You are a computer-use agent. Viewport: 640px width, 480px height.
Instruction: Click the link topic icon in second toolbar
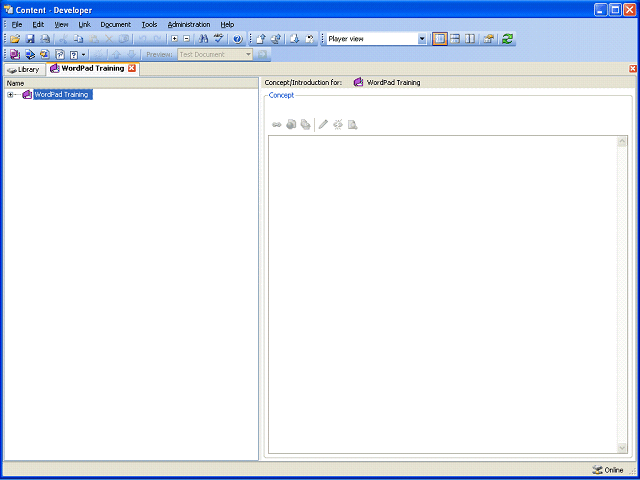click(x=44, y=54)
